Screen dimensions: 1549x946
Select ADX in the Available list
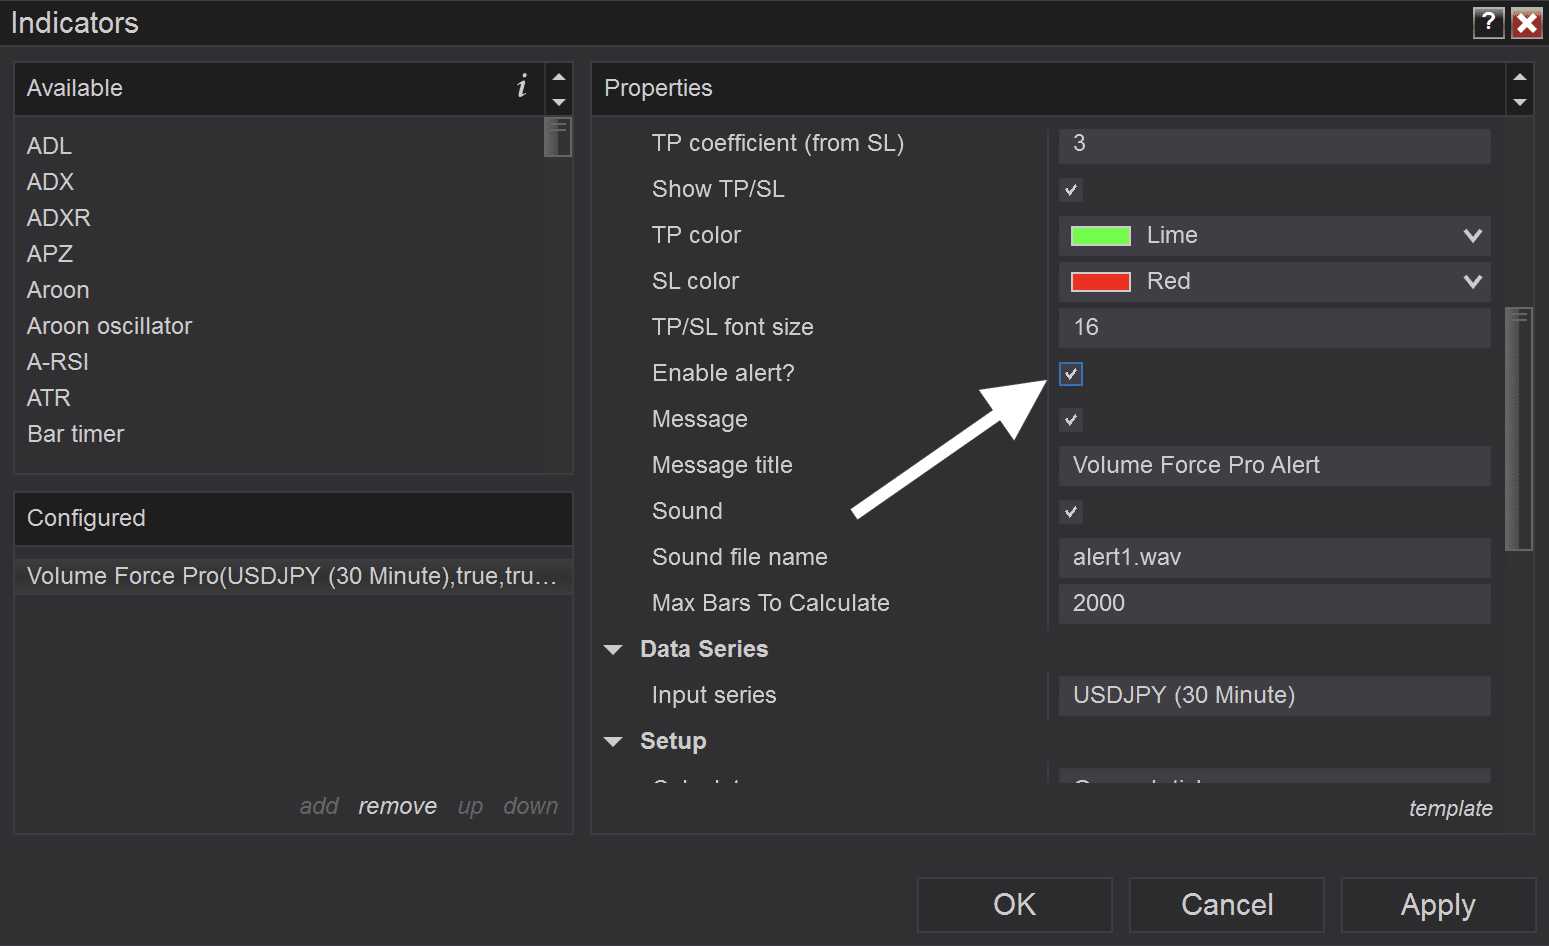pos(50,182)
